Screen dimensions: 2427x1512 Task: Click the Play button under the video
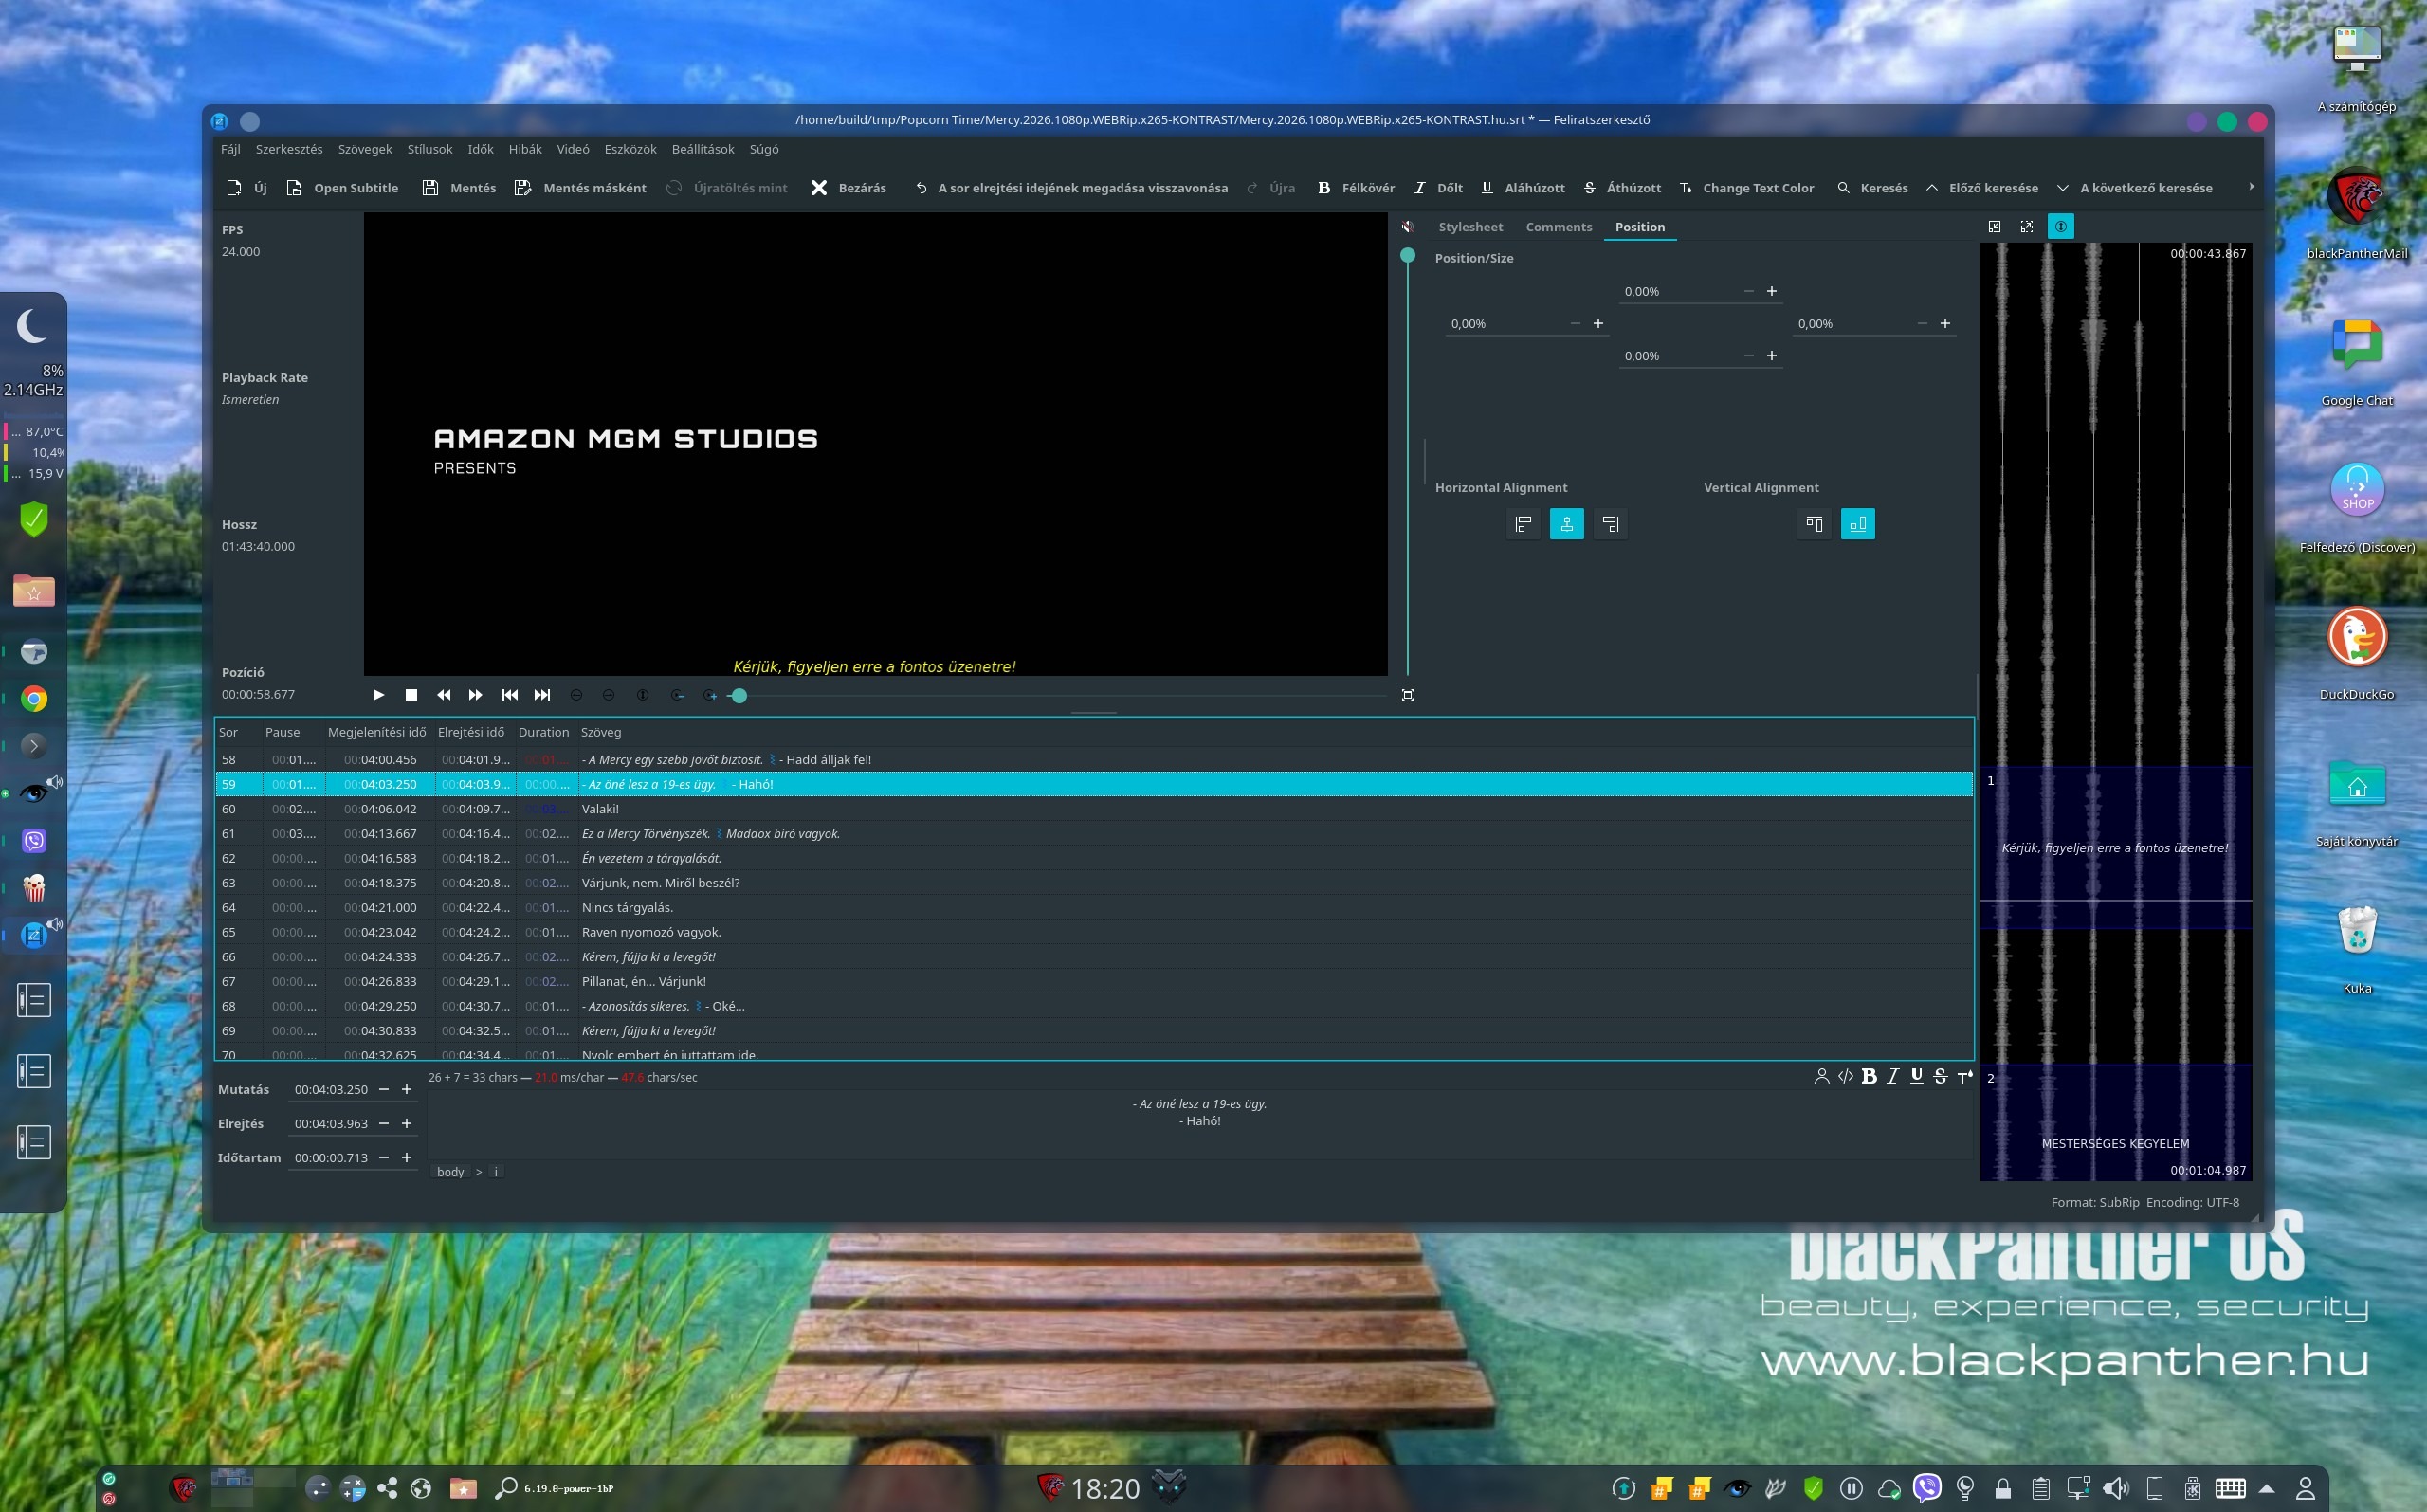(378, 695)
